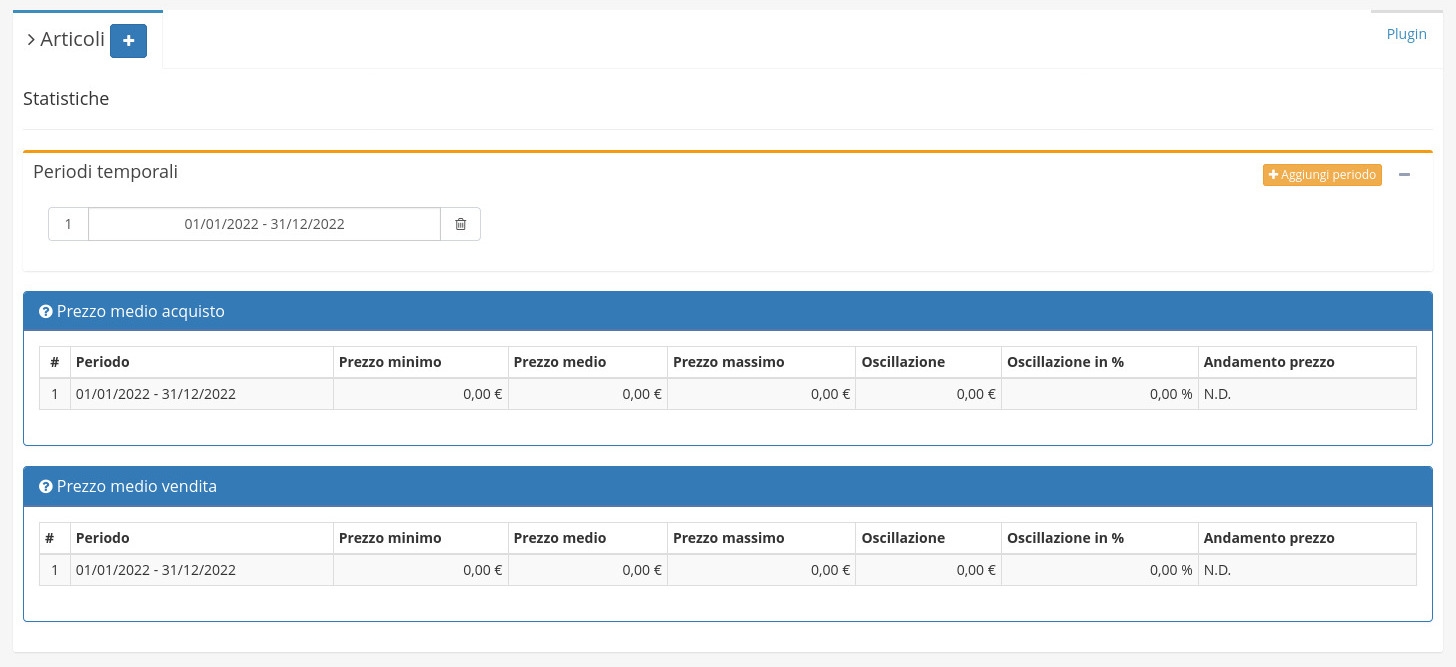The height and width of the screenshot is (667, 1456).
Task: Open the Articoli tab
Action: coord(72,40)
